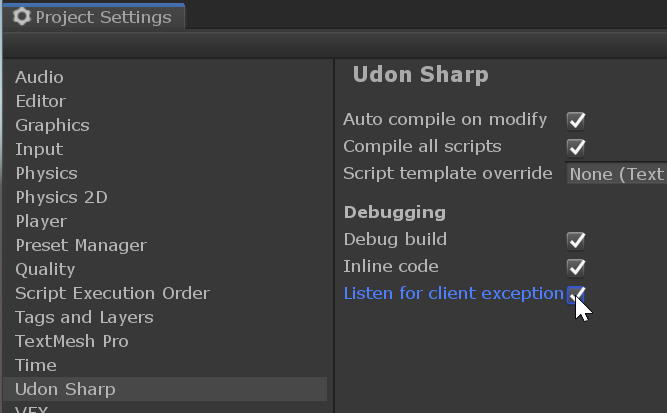Uncheck Compile all scripts checkbox

(576, 148)
